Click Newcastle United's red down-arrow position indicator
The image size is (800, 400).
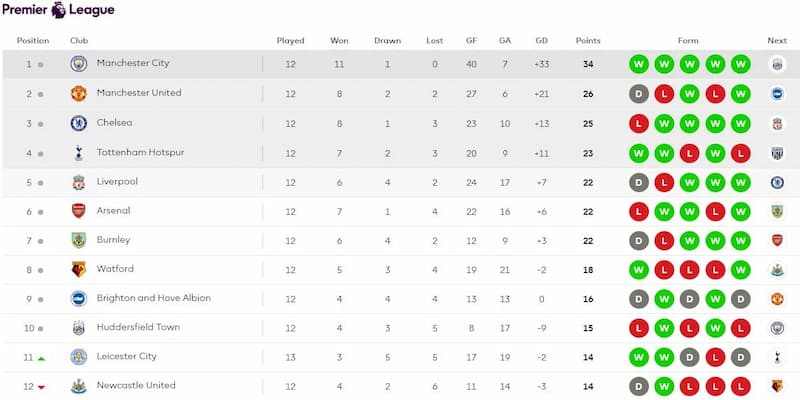tap(41, 388)
